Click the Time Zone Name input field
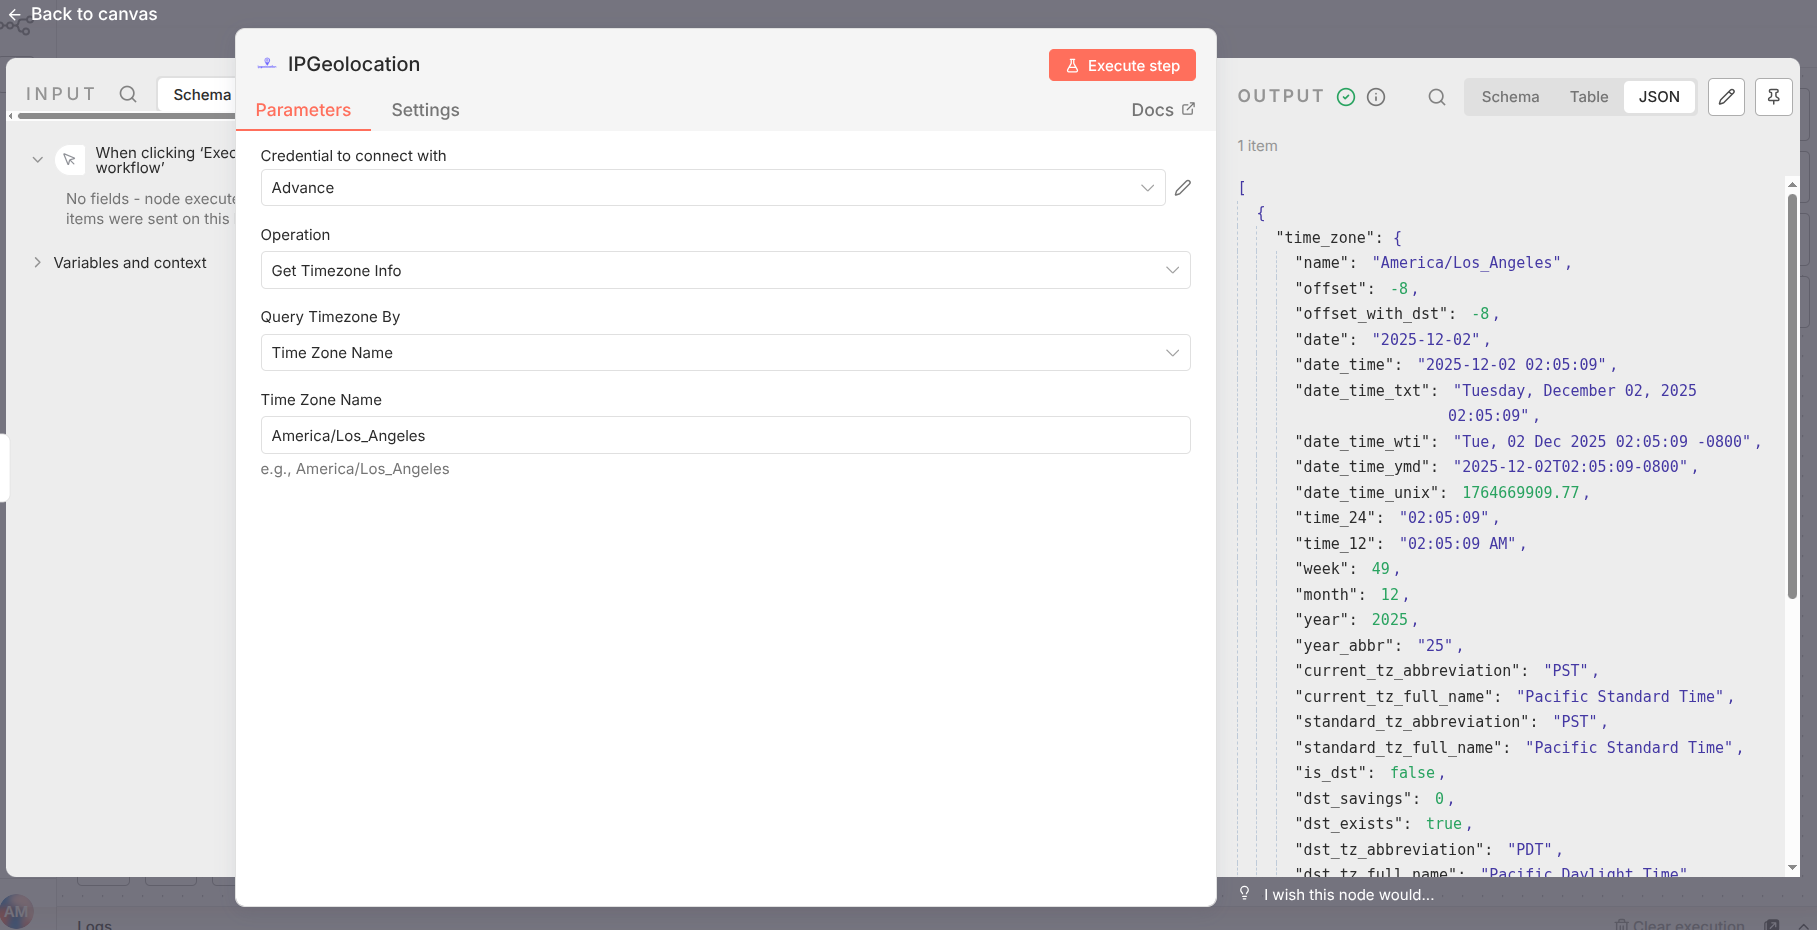This screenshot has height=930, width=1817. pos(724,436)
